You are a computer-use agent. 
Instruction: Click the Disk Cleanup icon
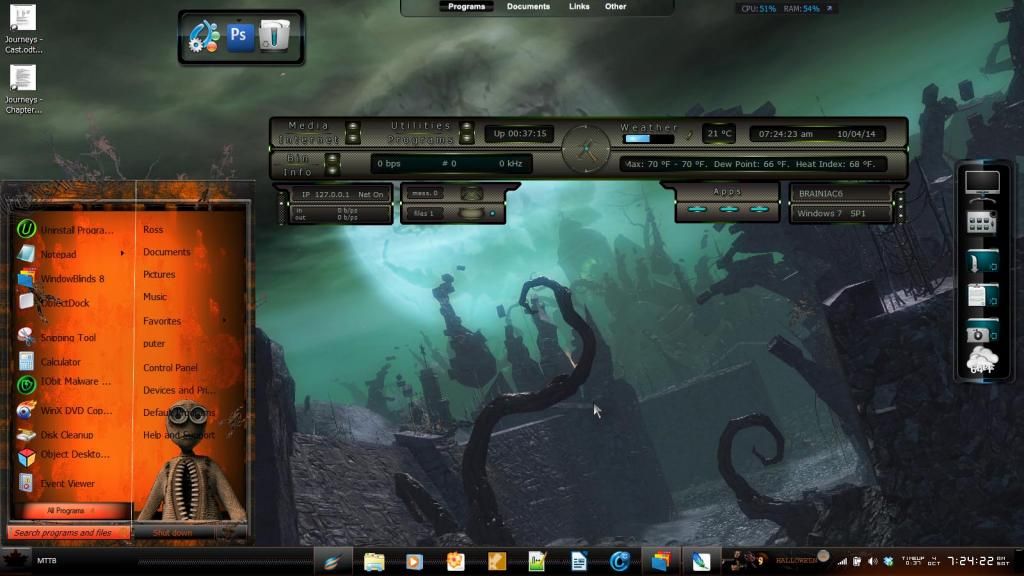pos(26,434)
